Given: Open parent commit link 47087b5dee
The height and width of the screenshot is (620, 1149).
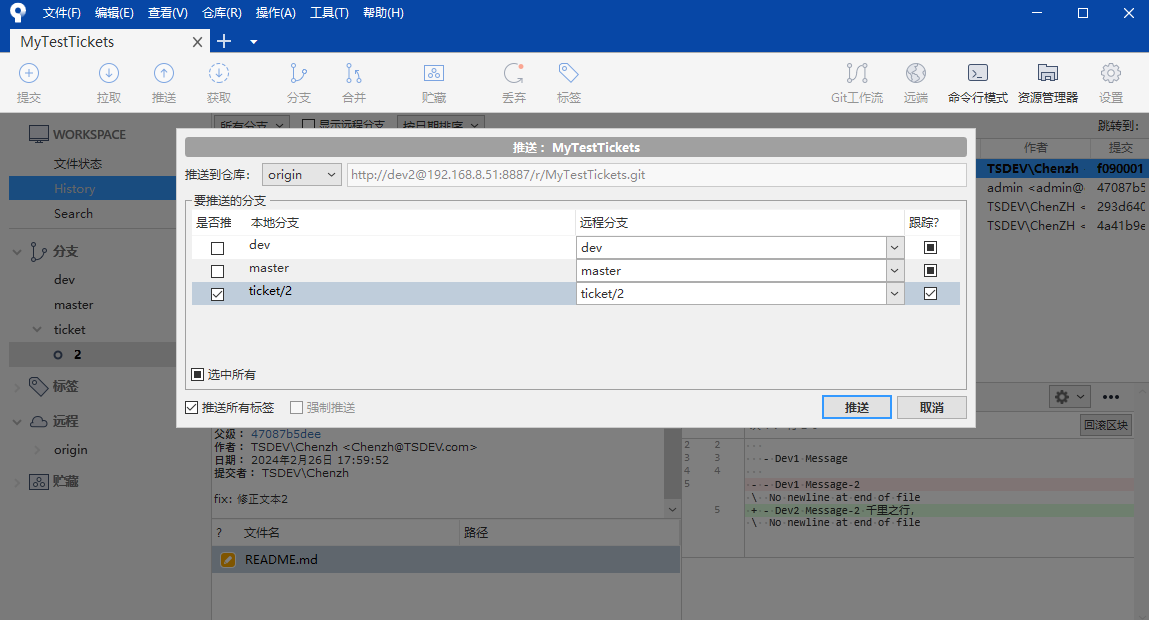Looking at the screenshot, I should click(286, 434).
